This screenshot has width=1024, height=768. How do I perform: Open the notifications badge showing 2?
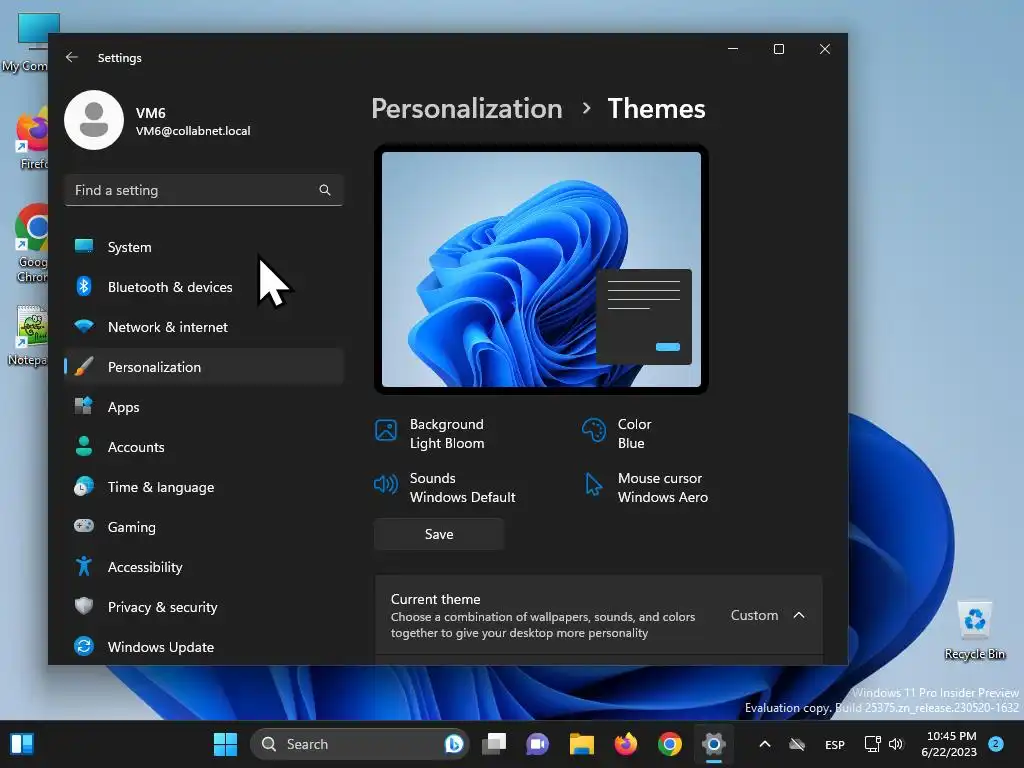tap(996, 743)
